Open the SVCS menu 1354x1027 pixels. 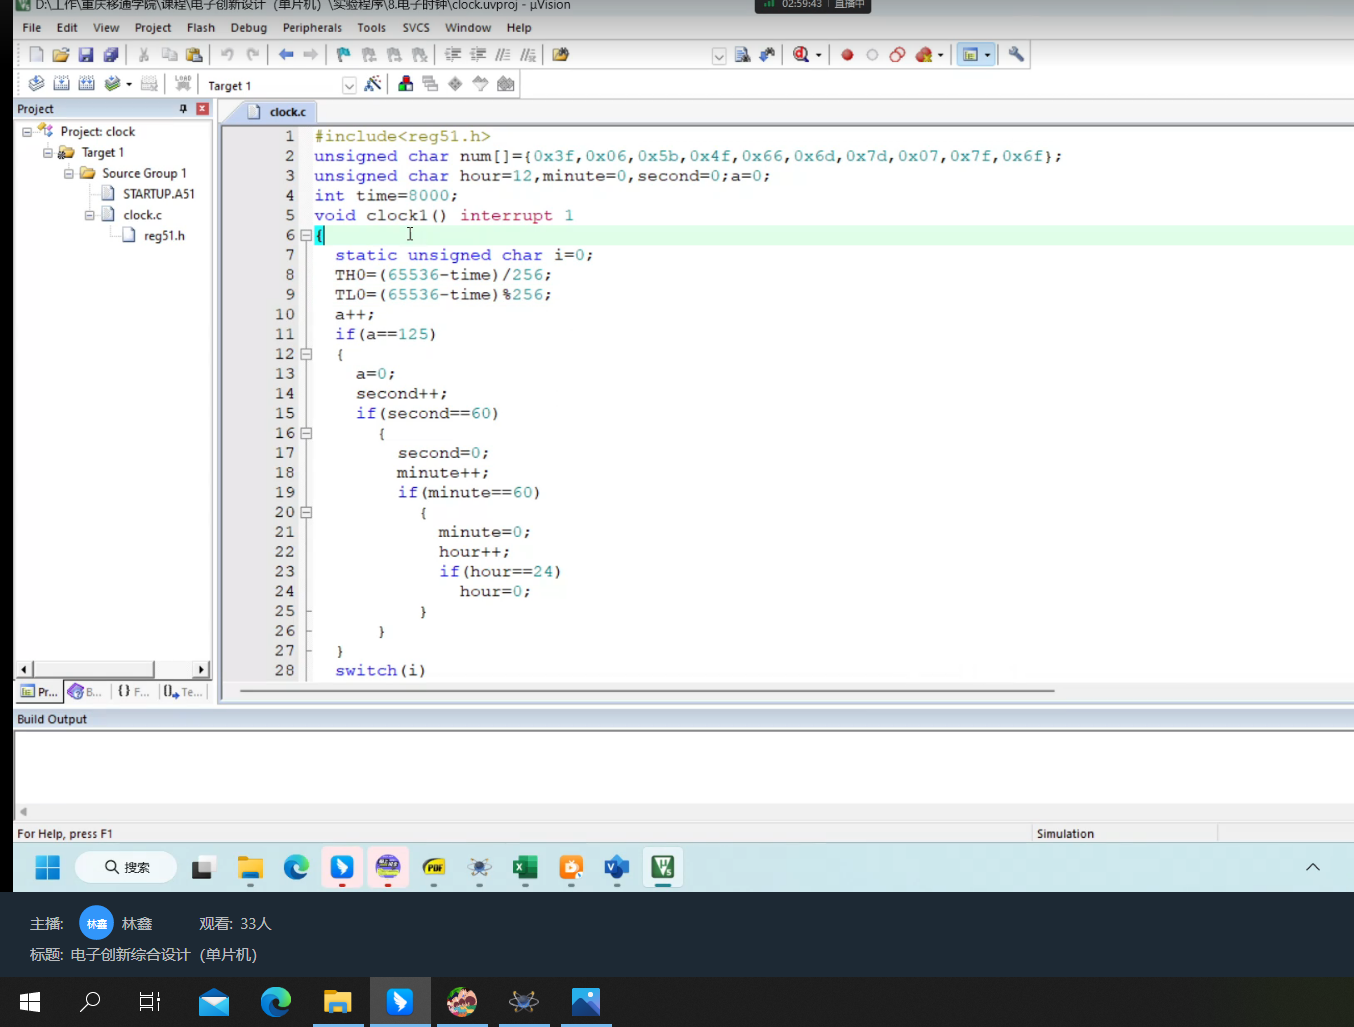click(x=416, y=28)
